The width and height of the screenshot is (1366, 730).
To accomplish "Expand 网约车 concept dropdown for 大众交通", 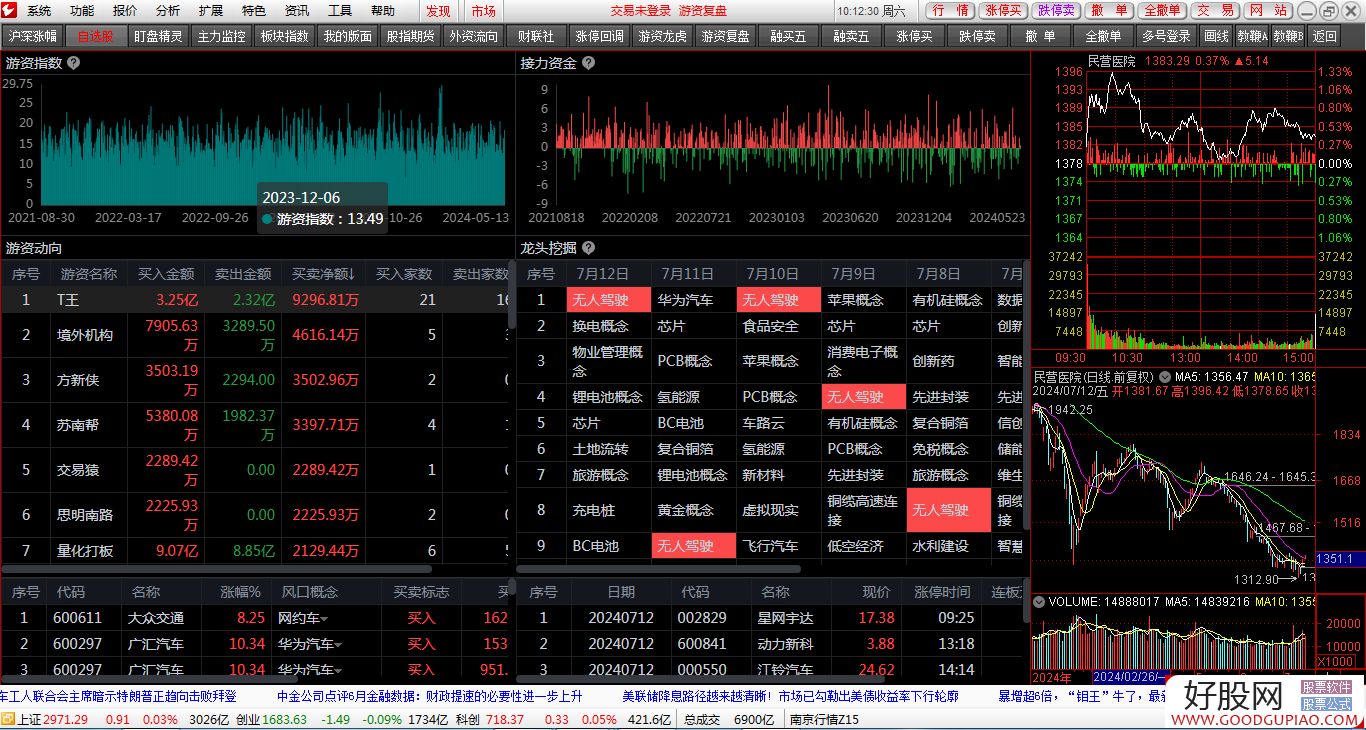I will [324, 619].
